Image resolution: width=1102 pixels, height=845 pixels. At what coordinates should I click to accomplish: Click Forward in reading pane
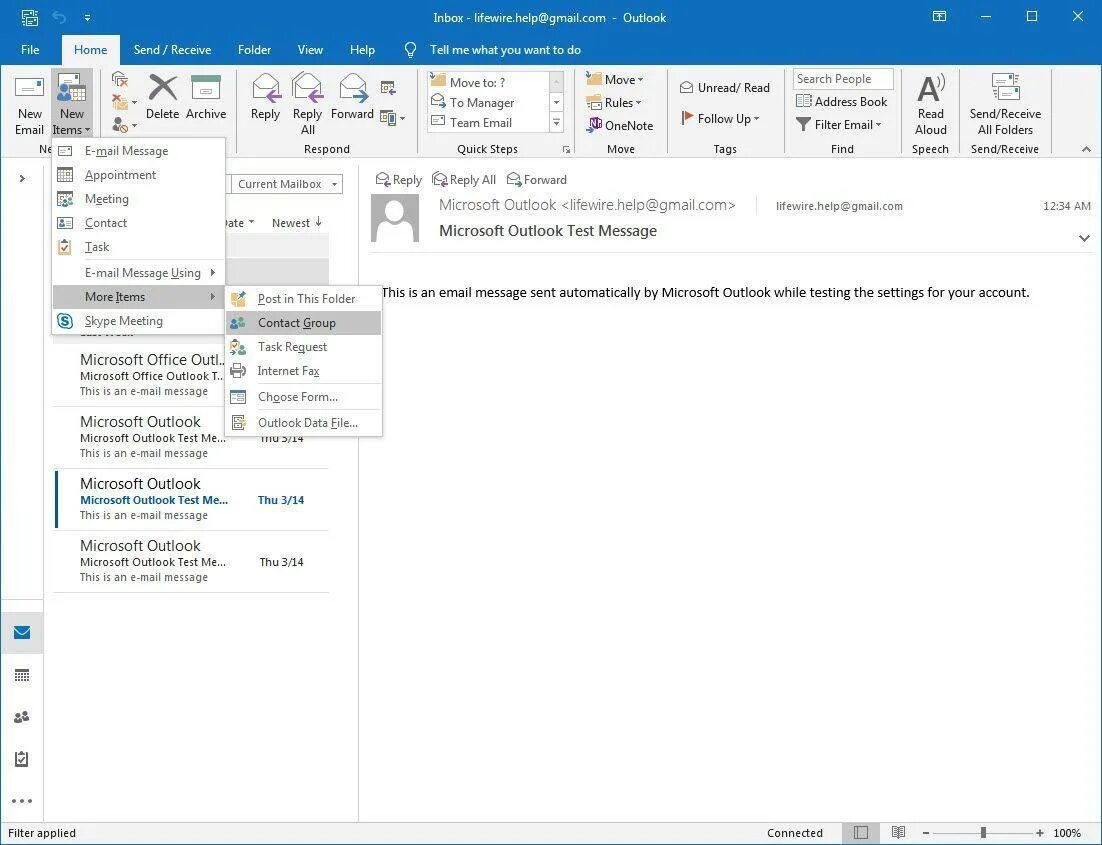pyautogui.click(x=537, y=179)
